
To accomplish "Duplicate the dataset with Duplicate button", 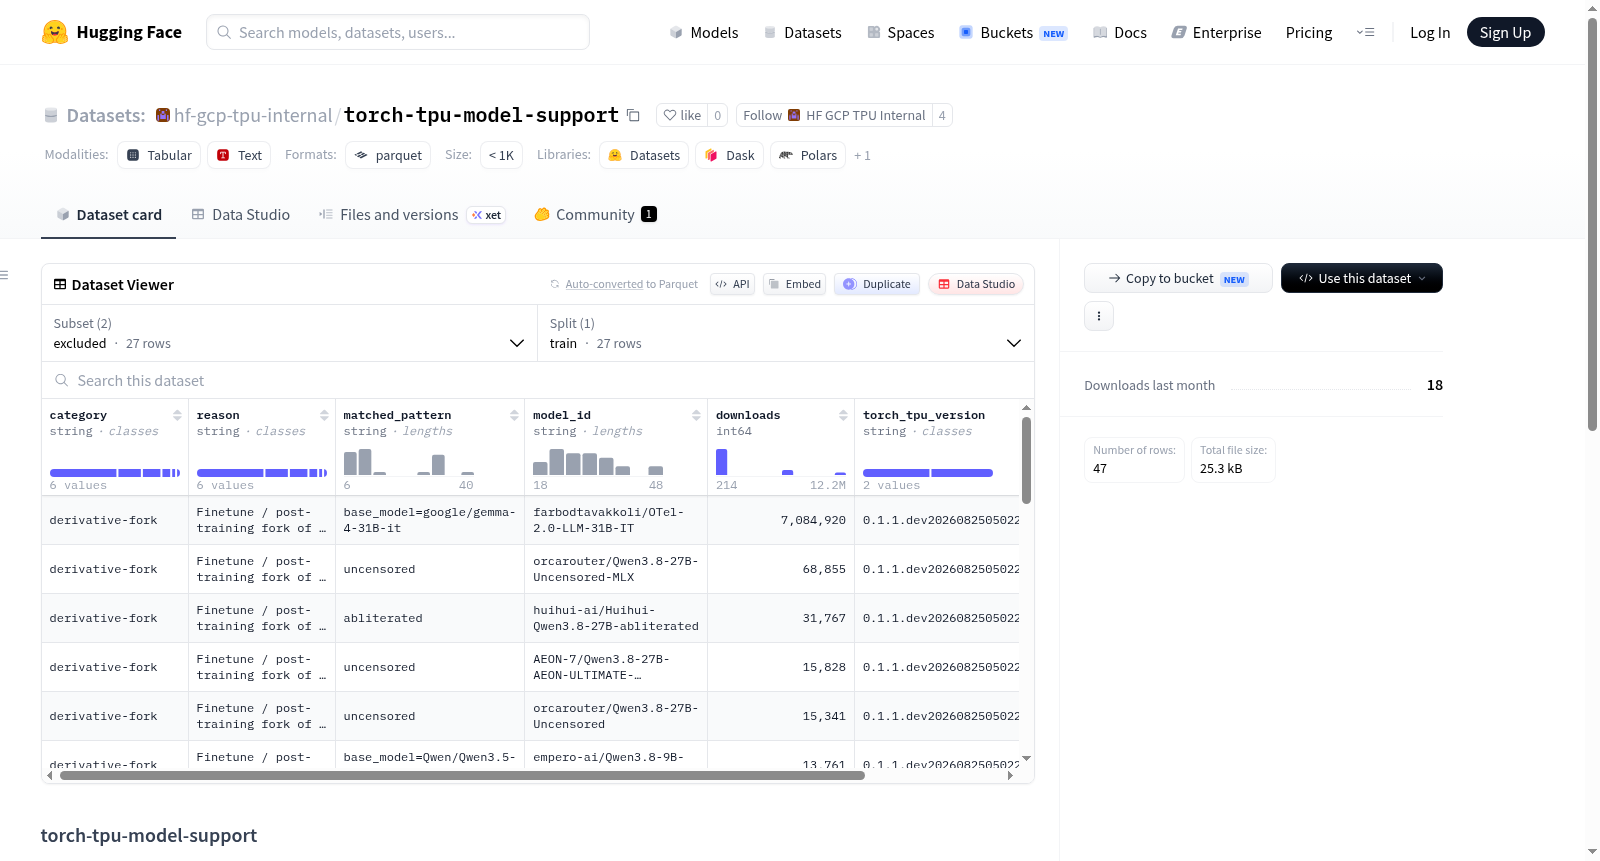I will 877,284.
